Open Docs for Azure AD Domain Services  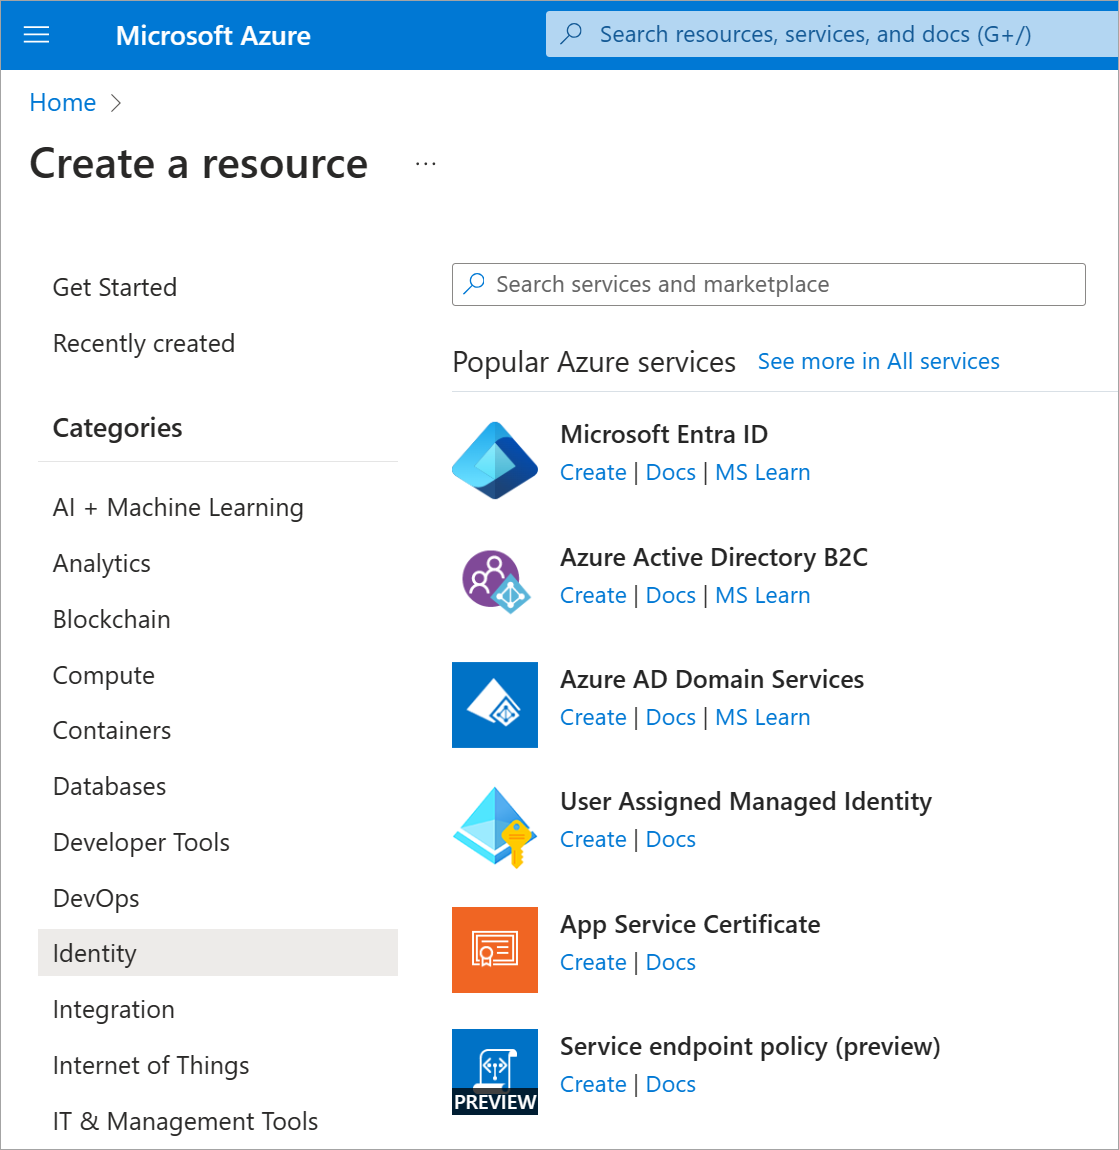pos(670,717)
